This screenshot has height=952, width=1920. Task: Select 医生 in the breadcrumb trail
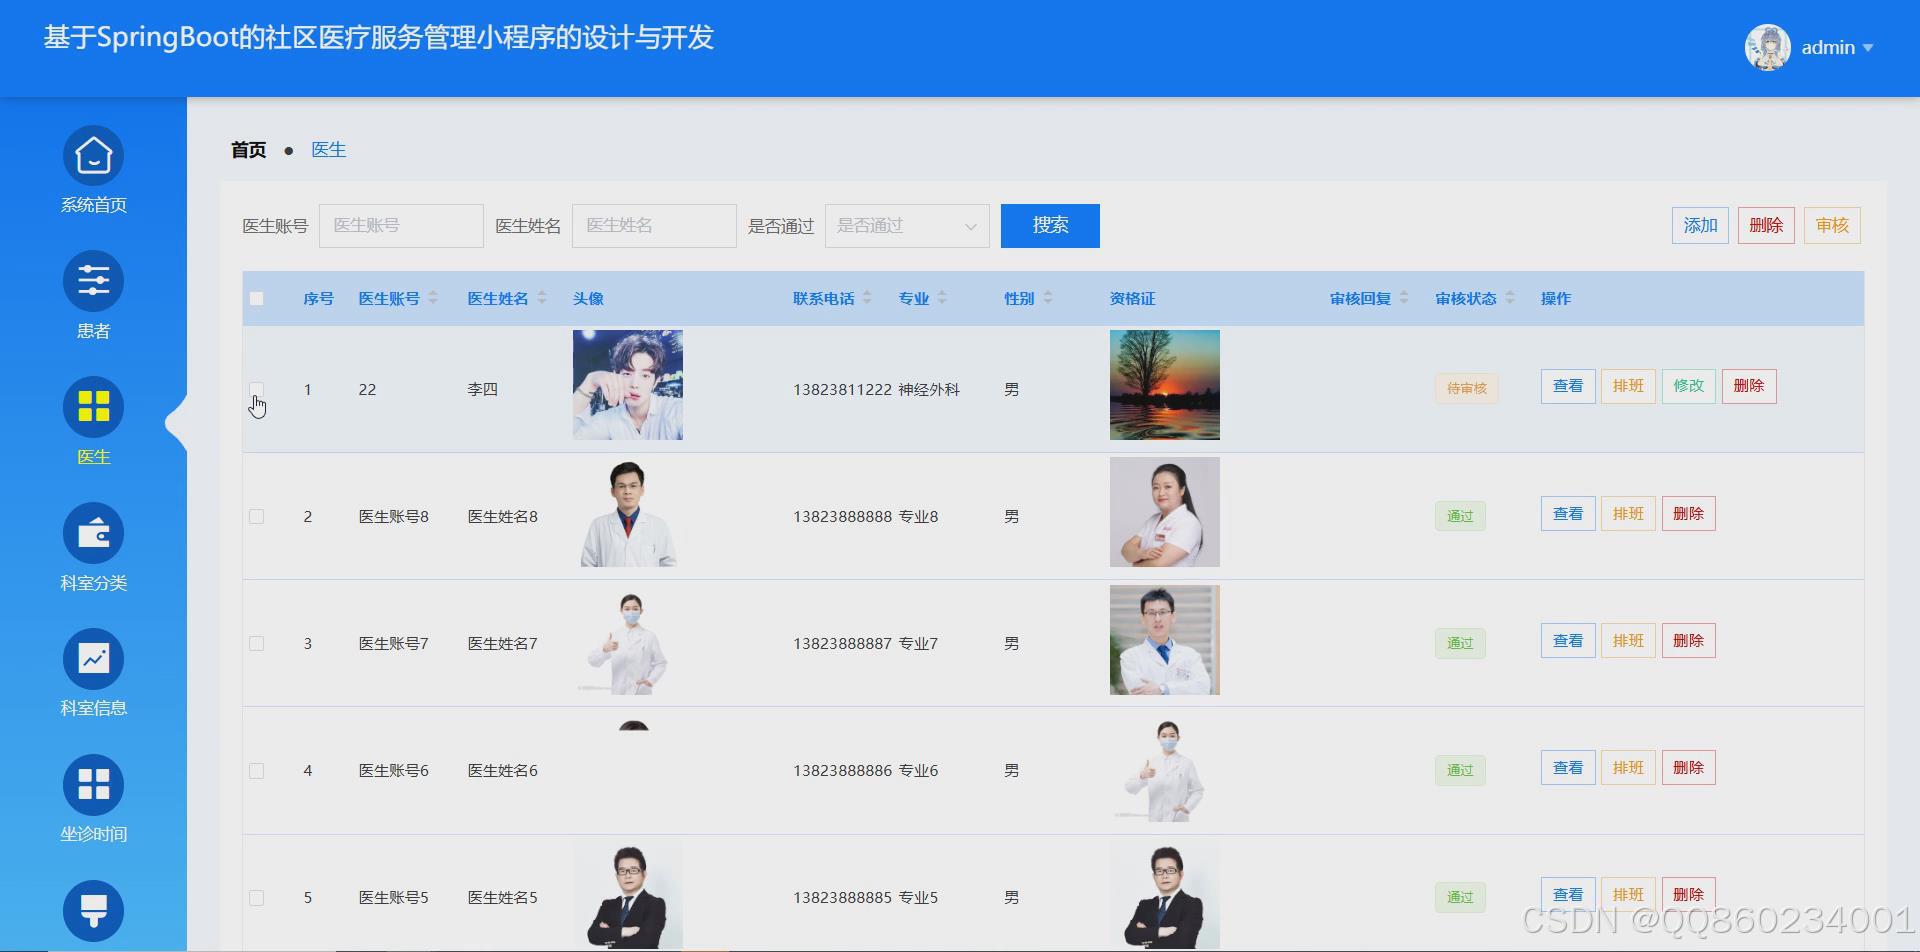click(329, 149)
